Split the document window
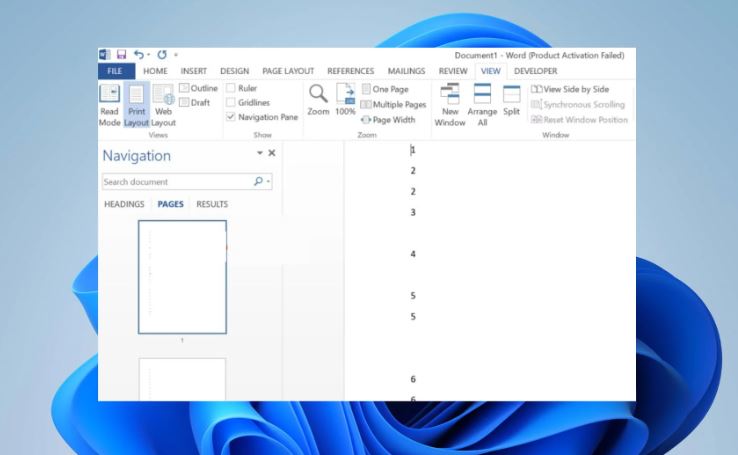This screenshot has height=455, width=738. click(x=511, y=100)
